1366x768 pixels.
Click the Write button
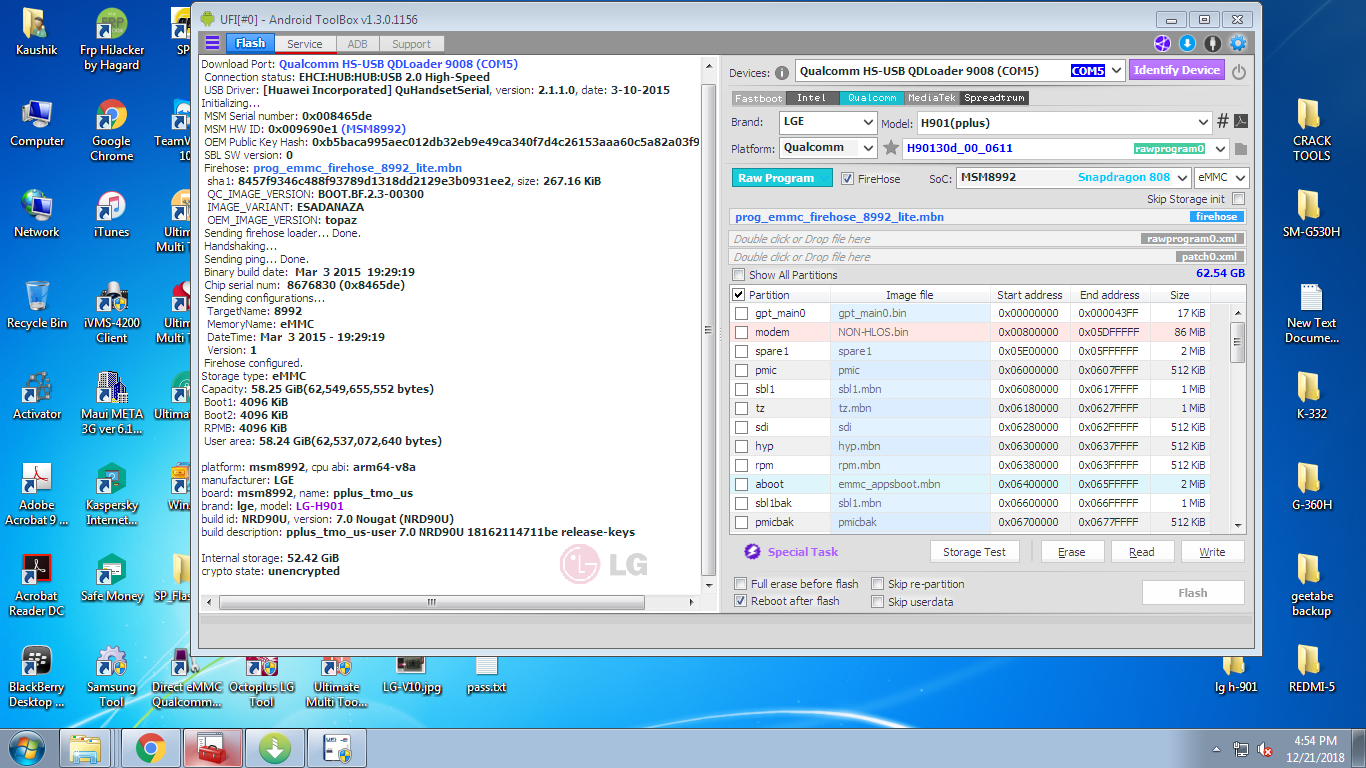pyautogui.click(x=1212, y=552)
